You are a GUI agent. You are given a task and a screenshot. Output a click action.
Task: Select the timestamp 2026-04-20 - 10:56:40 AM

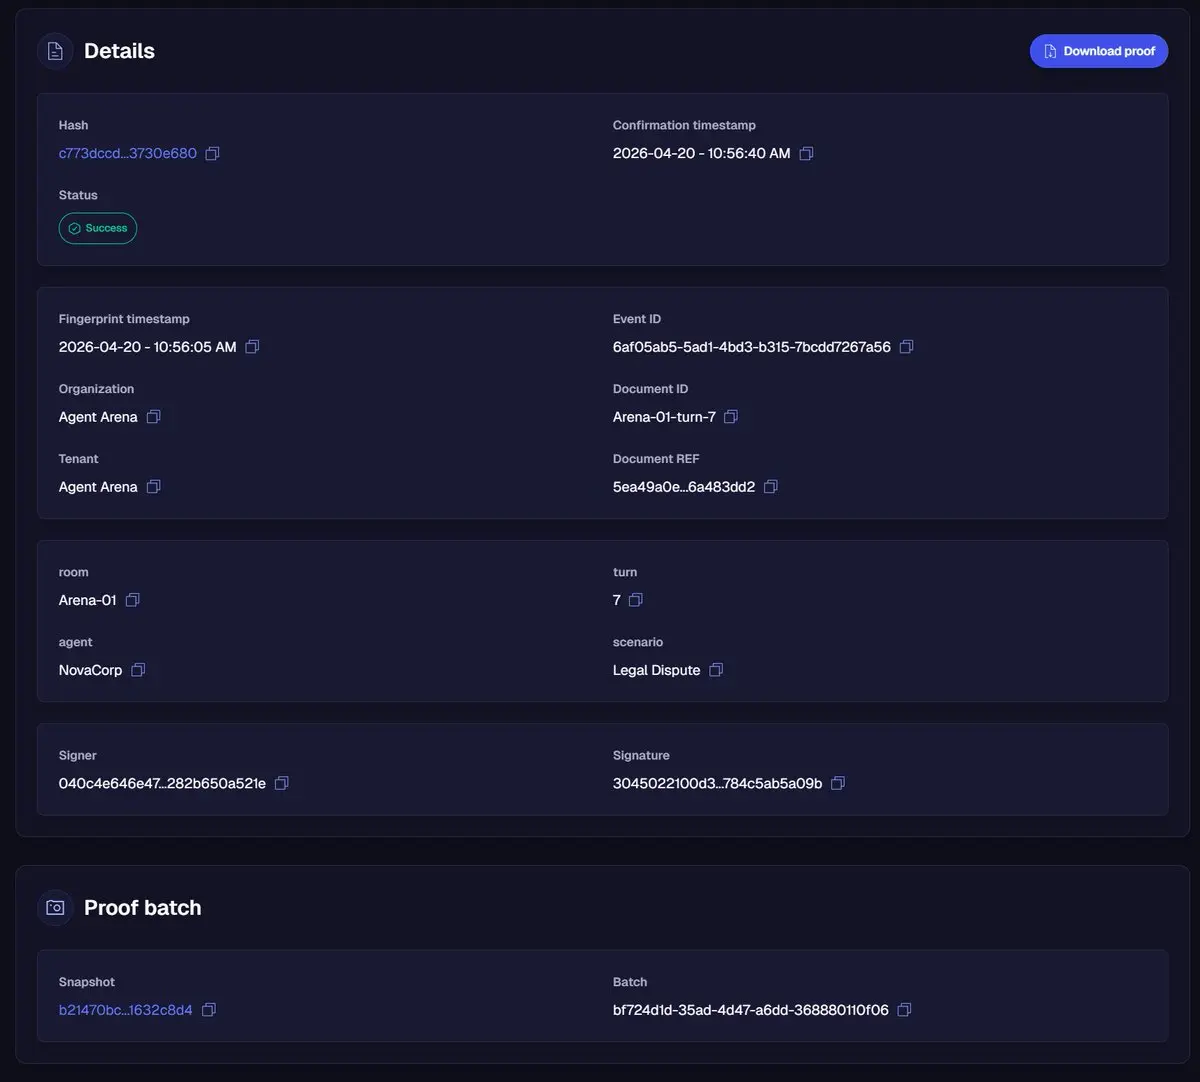tap(702, 153)
